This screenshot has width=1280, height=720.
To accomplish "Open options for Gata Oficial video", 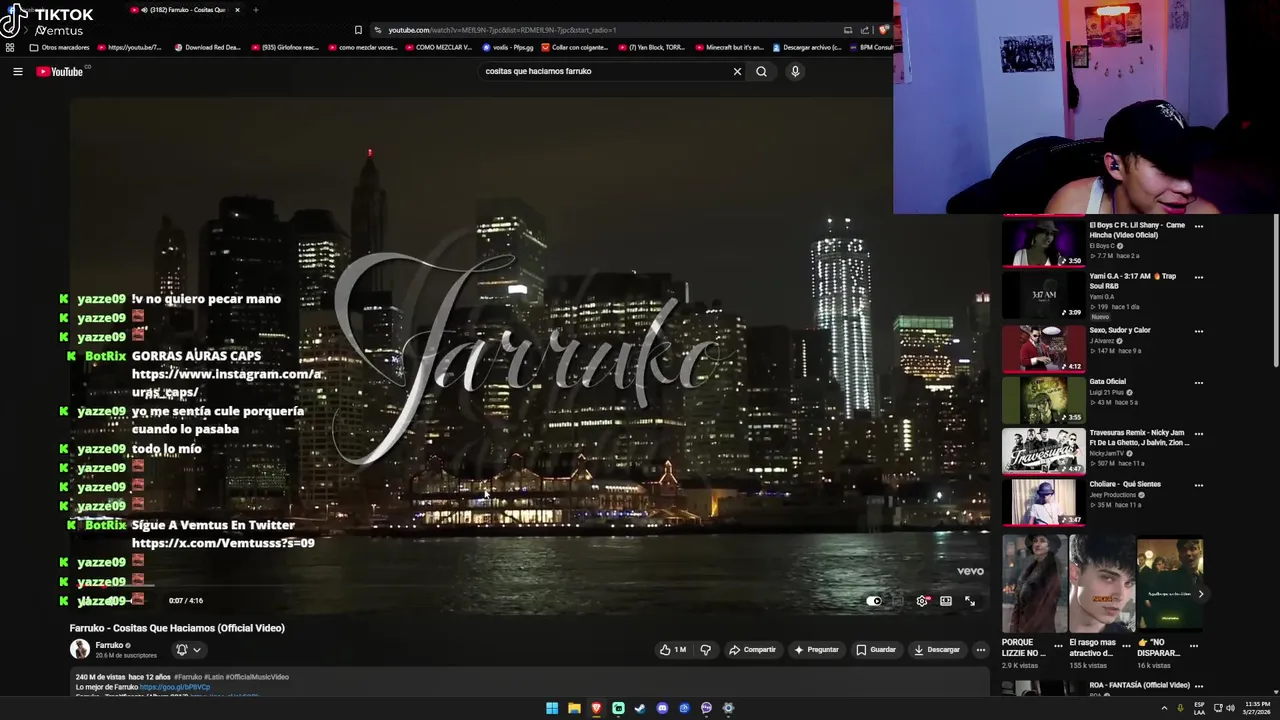I will 1199,382.
